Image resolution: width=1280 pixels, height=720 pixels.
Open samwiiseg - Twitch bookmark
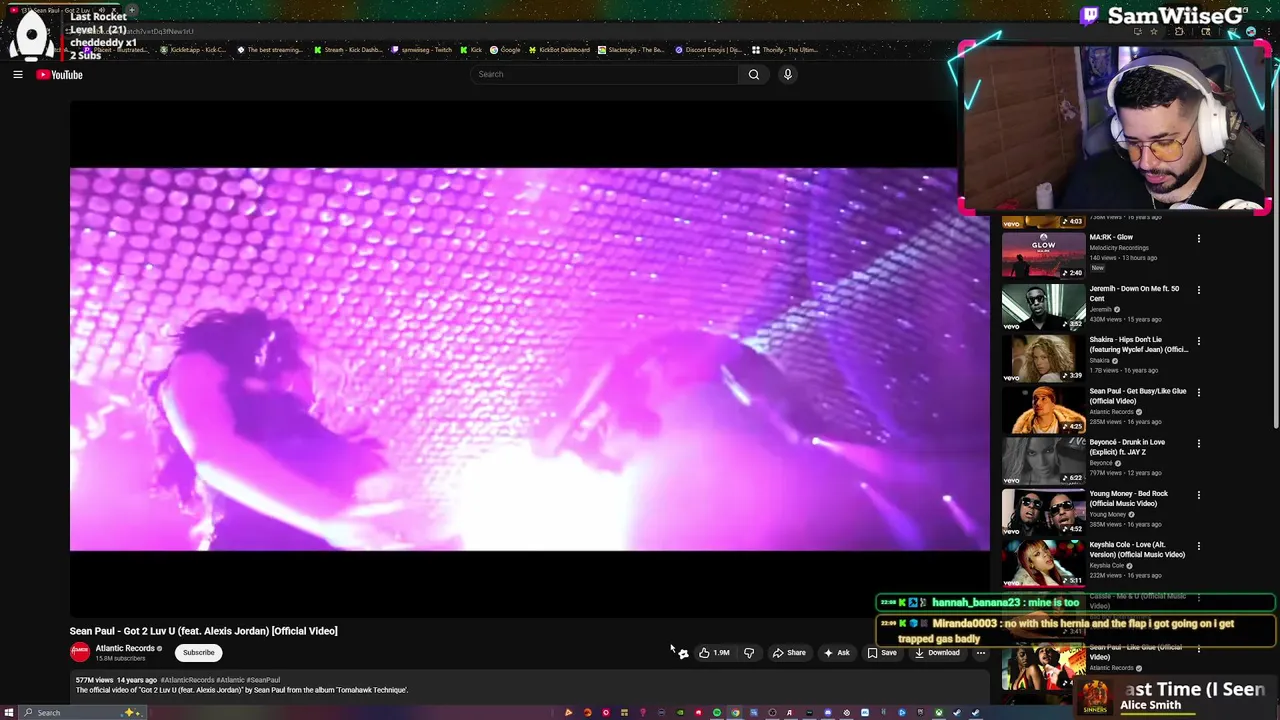click(x=422, y=50)
